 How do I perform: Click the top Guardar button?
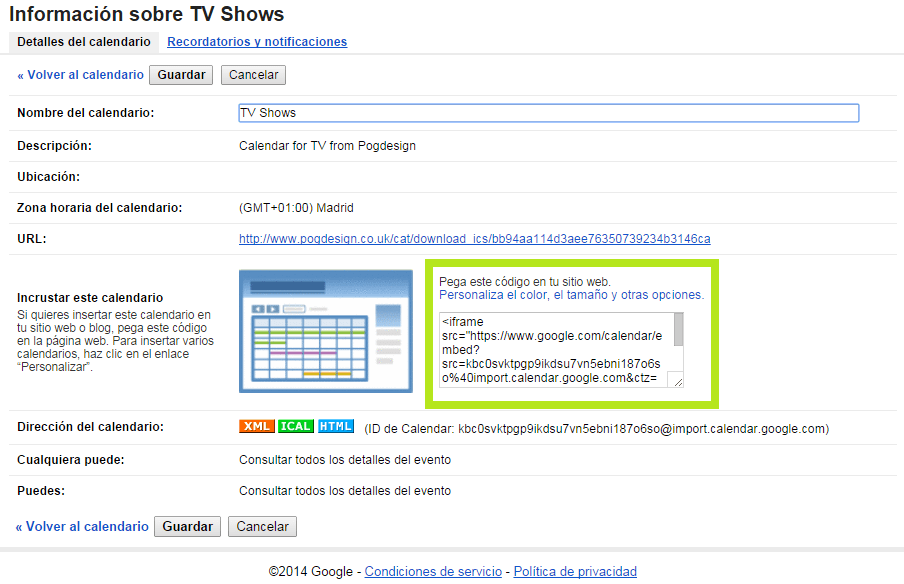(181, 75)
